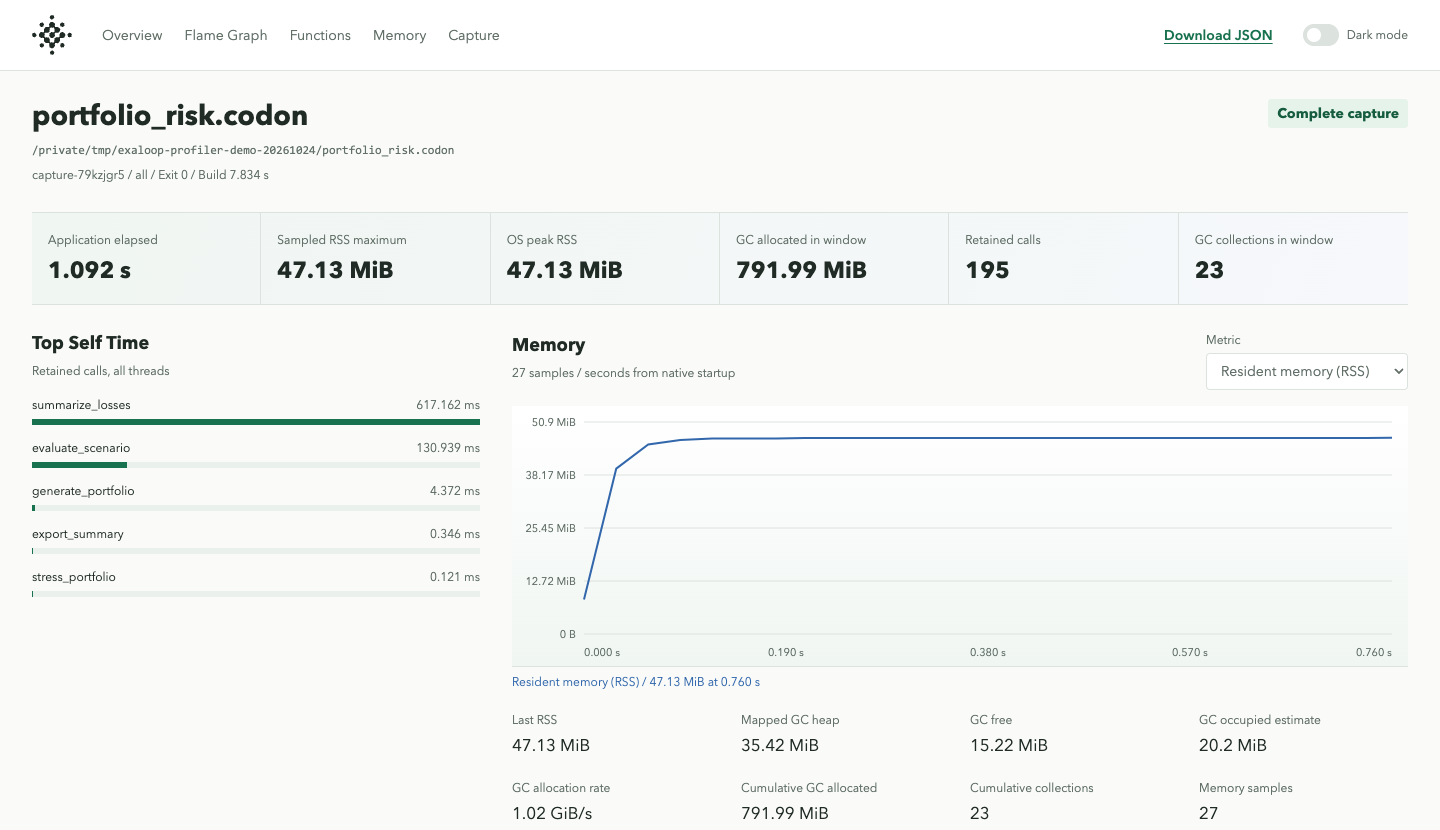Click the 50.9 MiB axis label
1440x830 pixels.
coord(554,422)
